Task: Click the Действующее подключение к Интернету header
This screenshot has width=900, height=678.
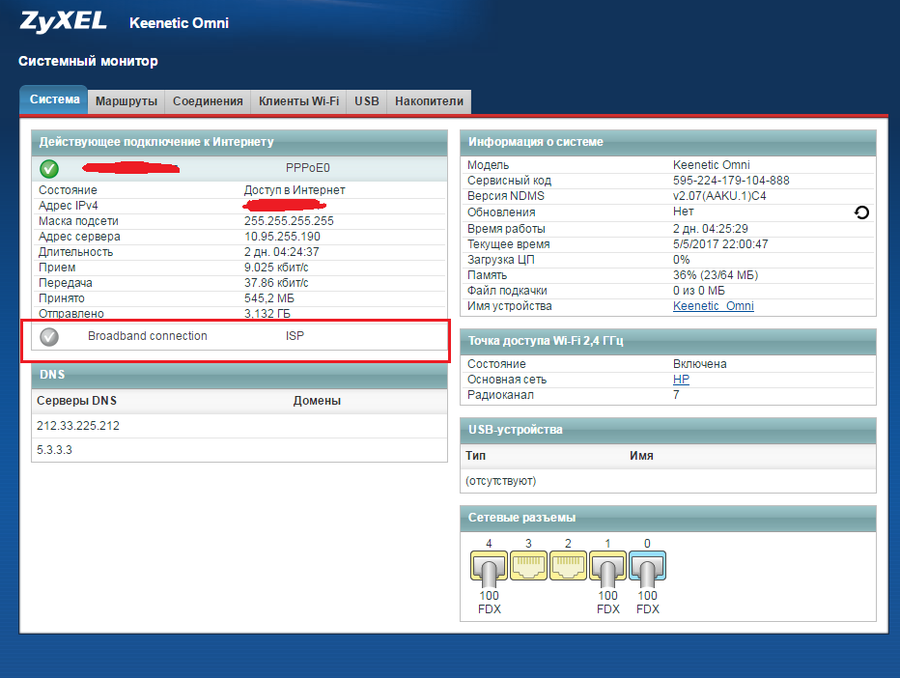Action: click(156, 142)
